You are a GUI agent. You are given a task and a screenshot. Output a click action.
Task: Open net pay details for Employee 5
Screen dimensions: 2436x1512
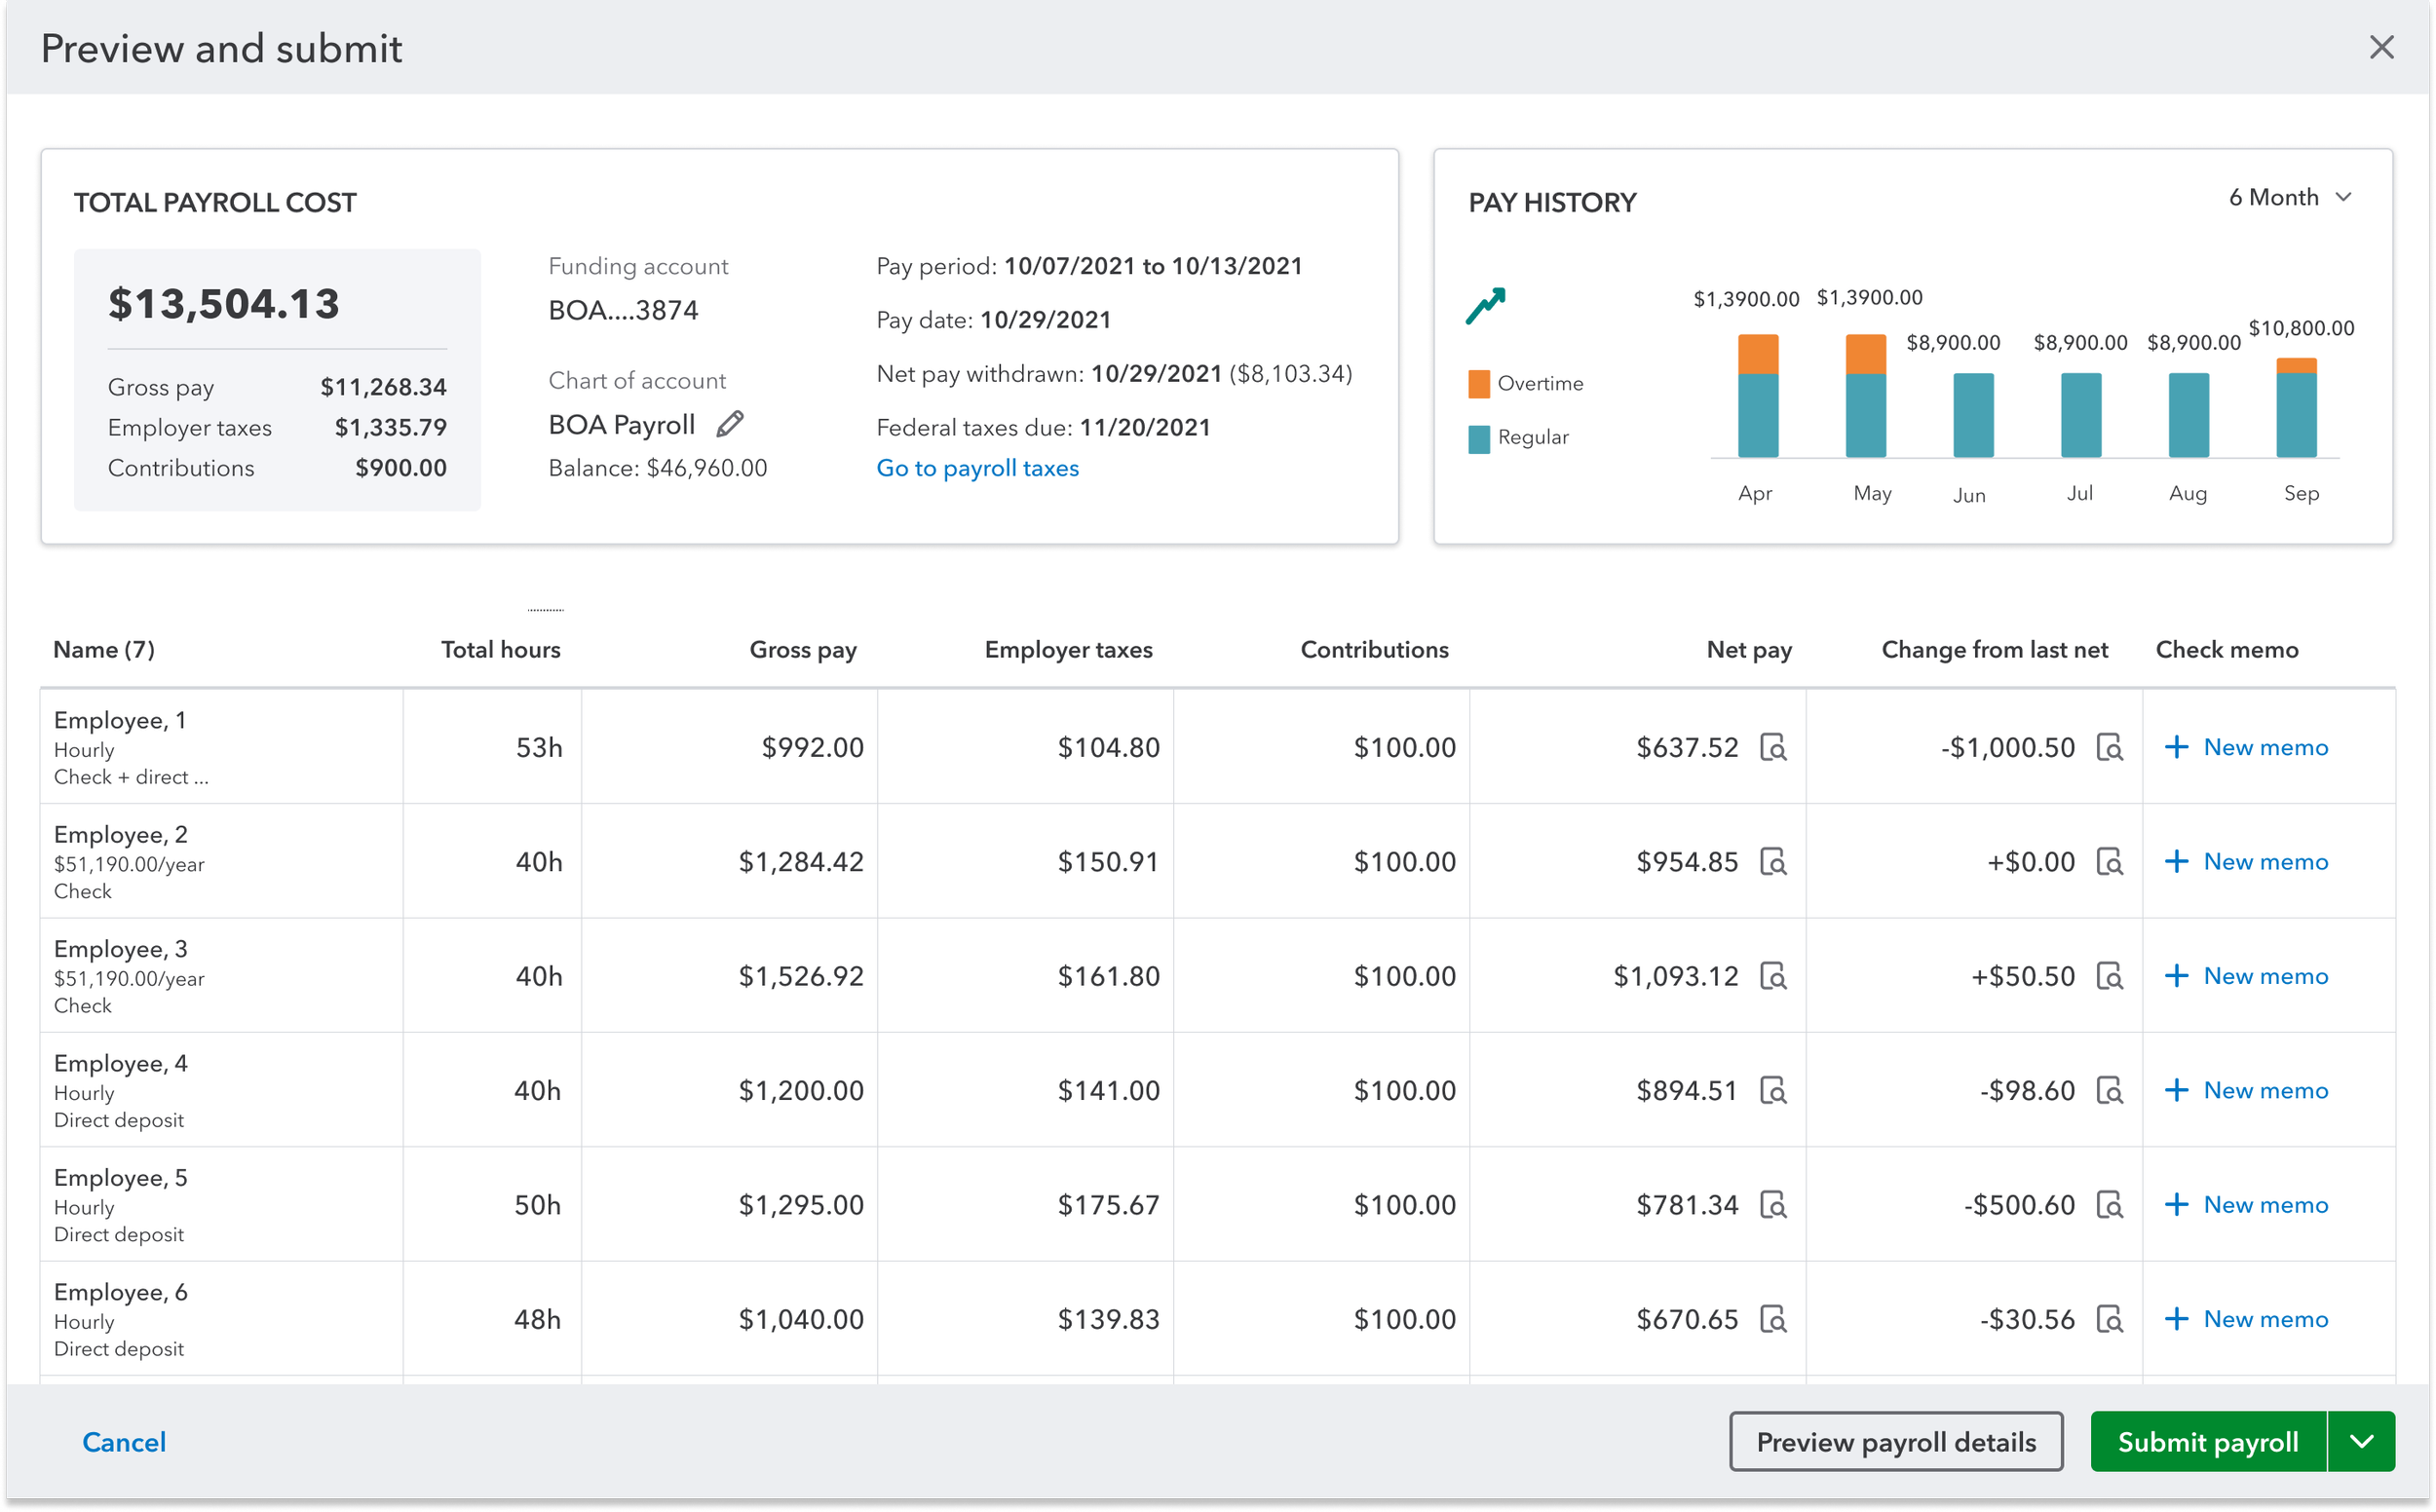coord(1772,1205)
